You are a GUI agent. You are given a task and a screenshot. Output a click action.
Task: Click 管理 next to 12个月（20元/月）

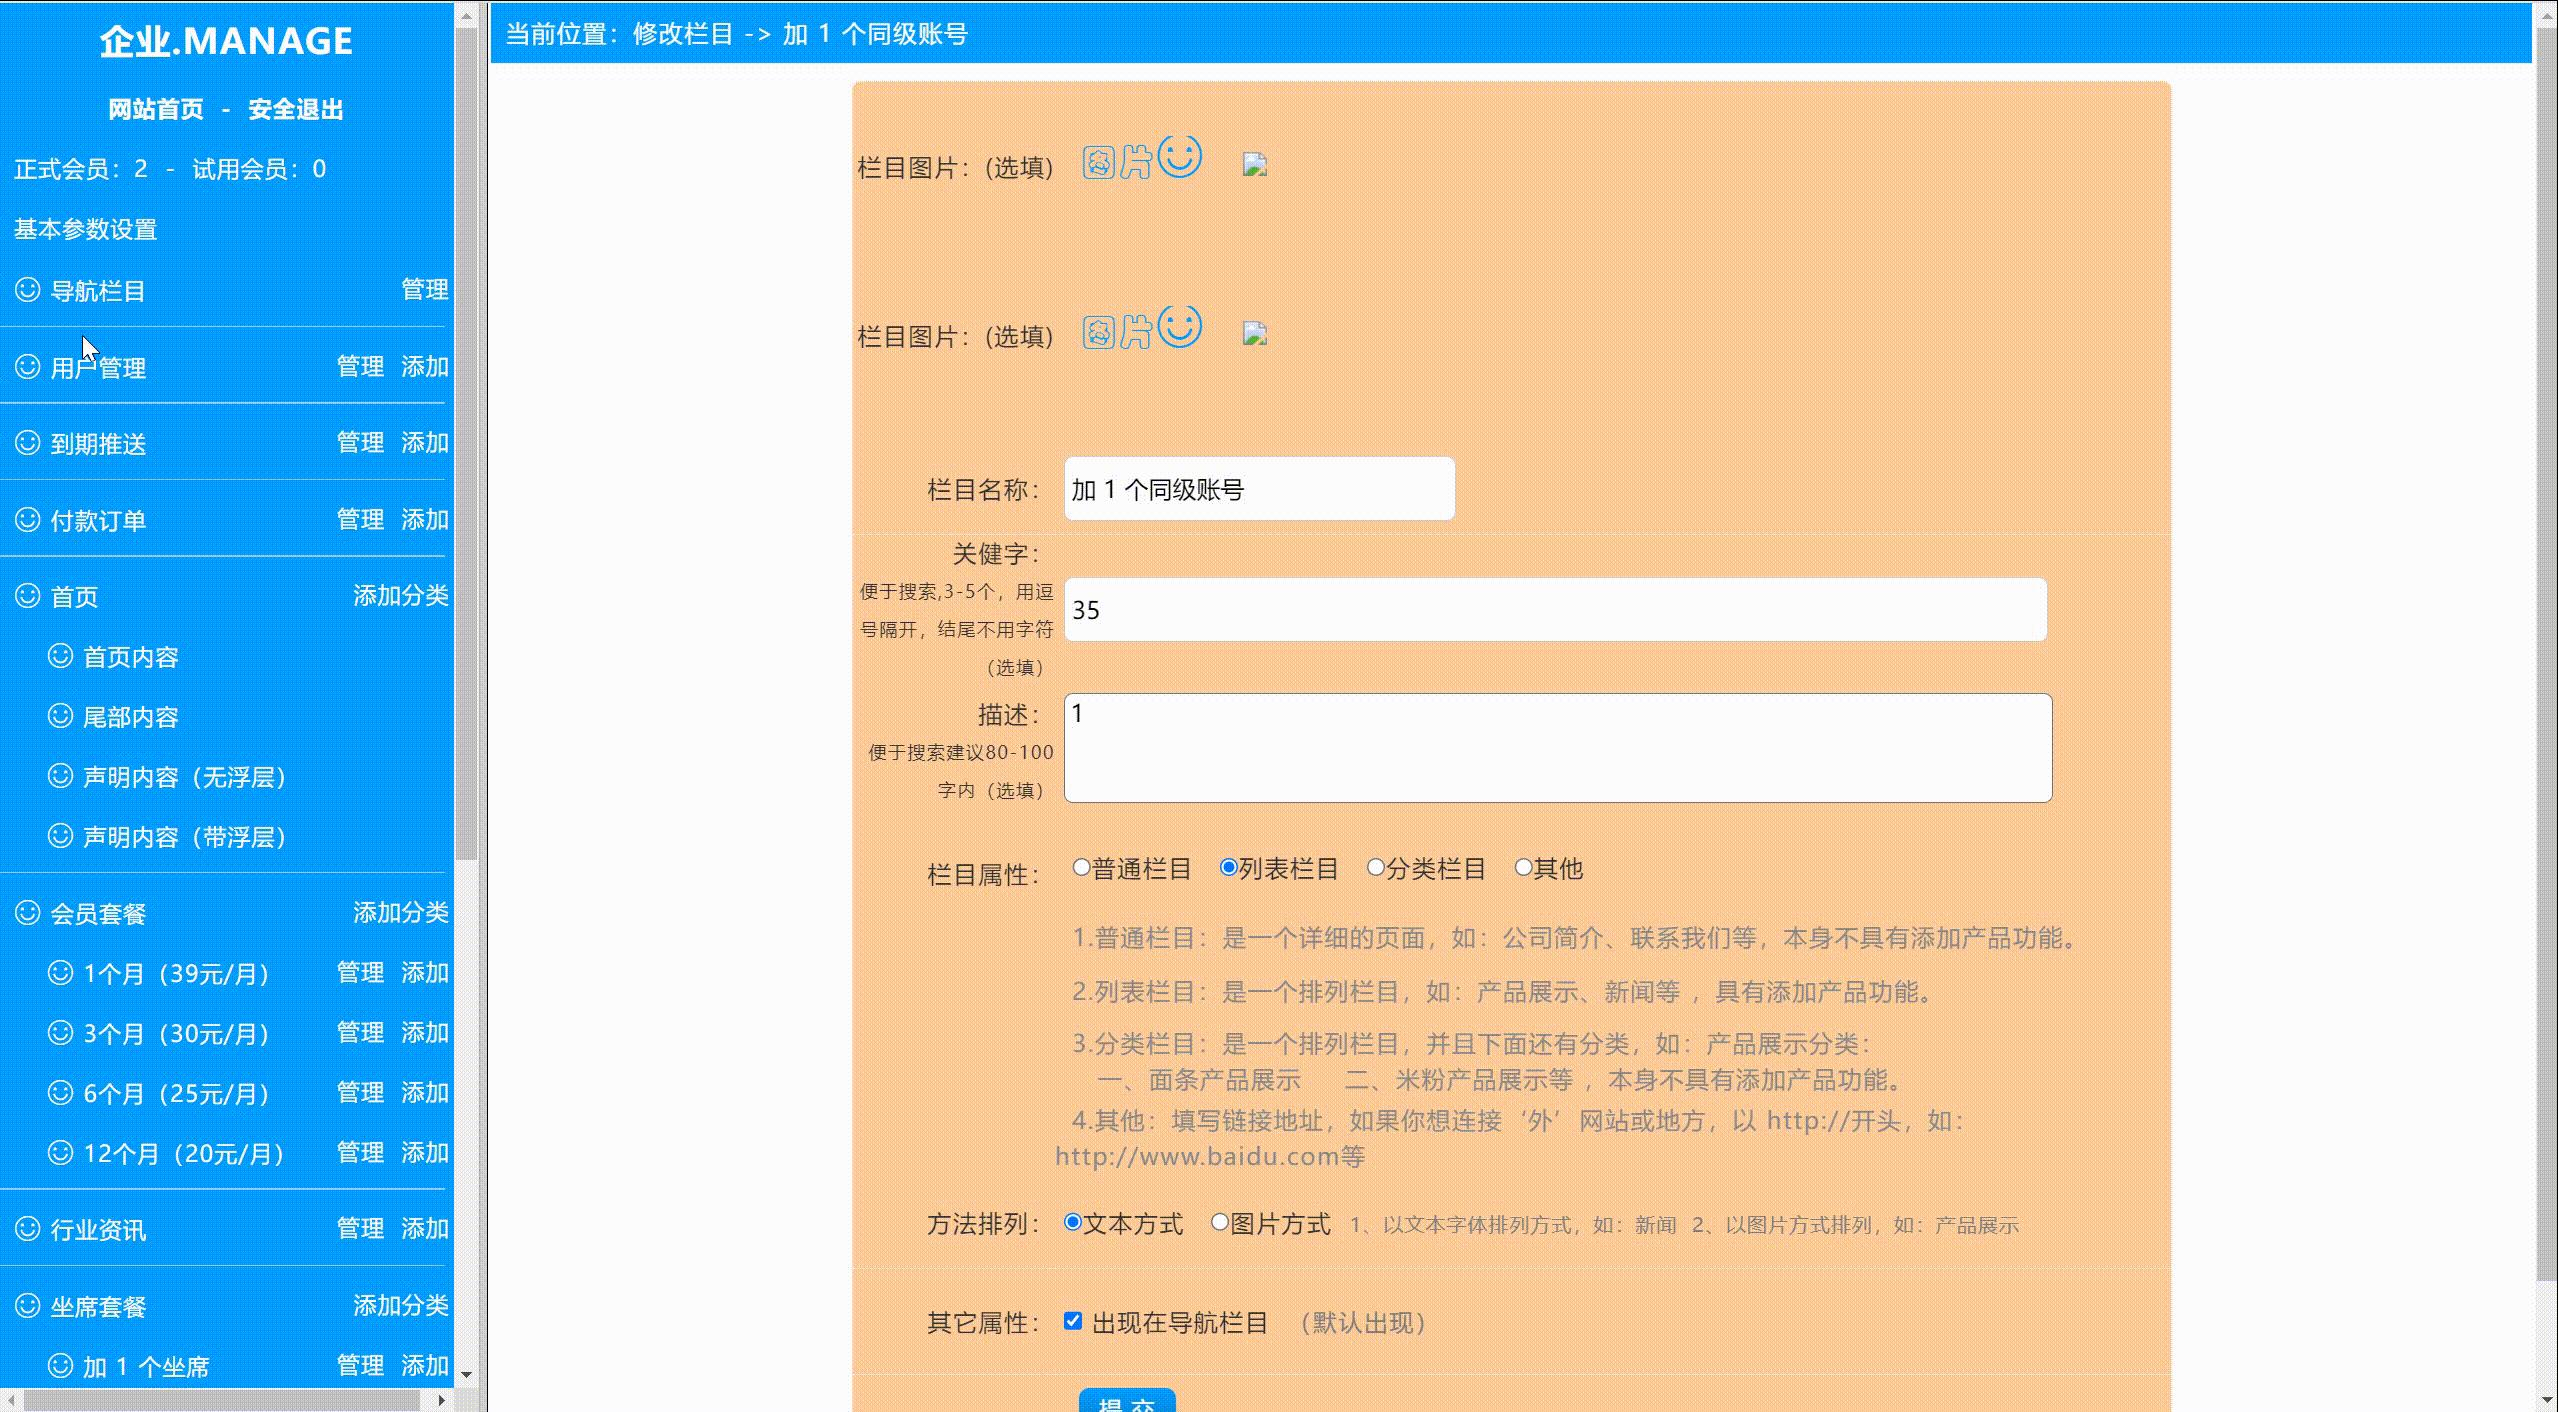coord(360,1152)
